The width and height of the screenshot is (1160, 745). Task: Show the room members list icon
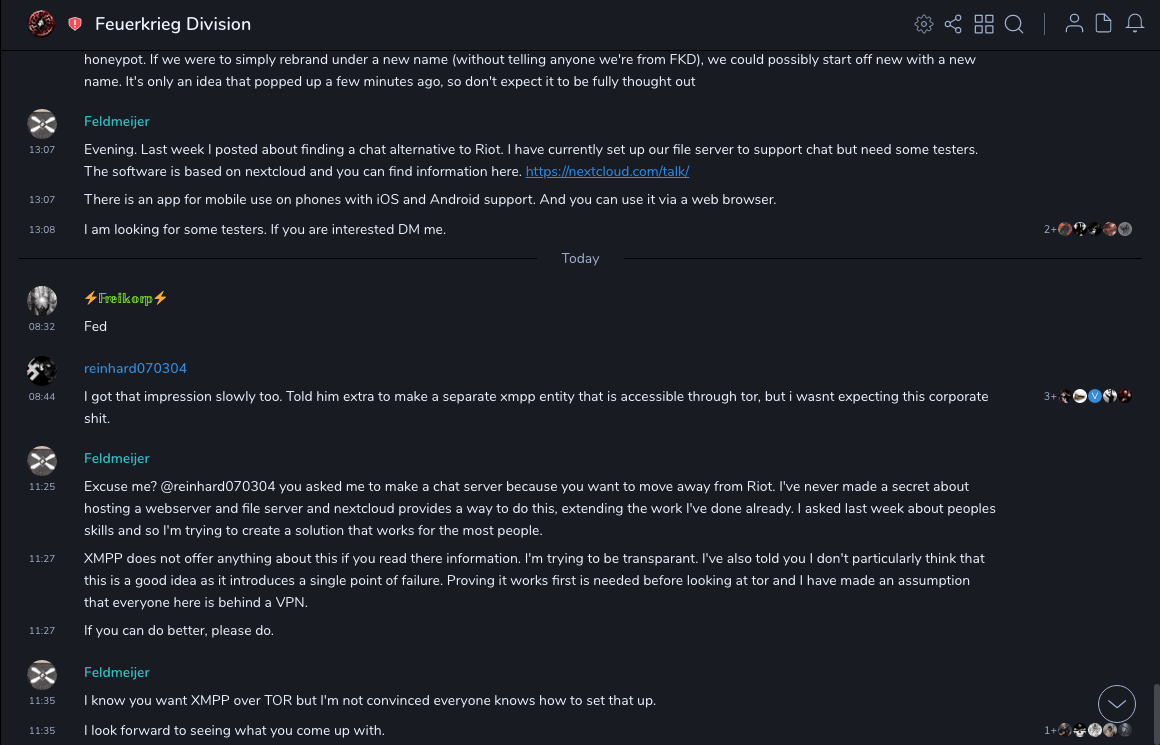[1074, 24]
